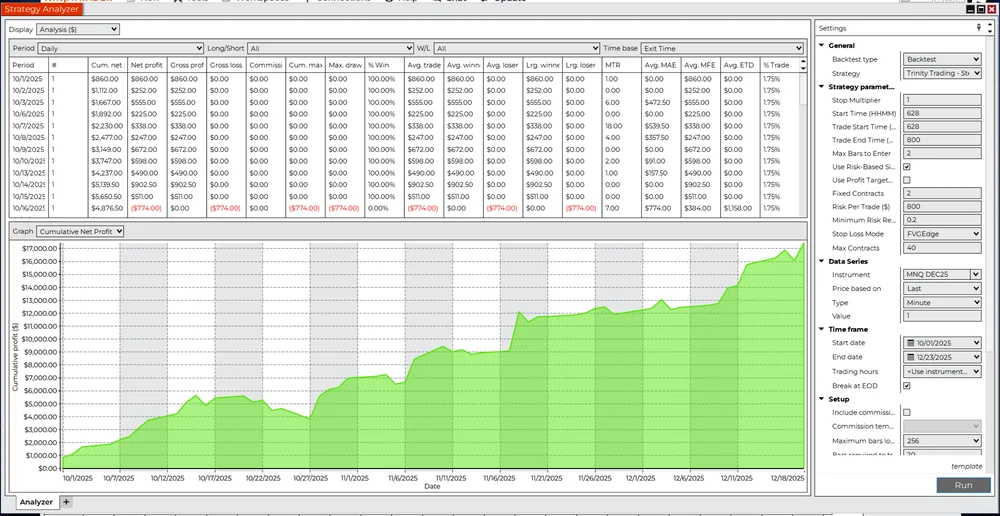This screenshot has height=516, width=1000.
Task: Click the Minimum Risk Reward input field
Action: pyautogui.click(x=942, y=220)
